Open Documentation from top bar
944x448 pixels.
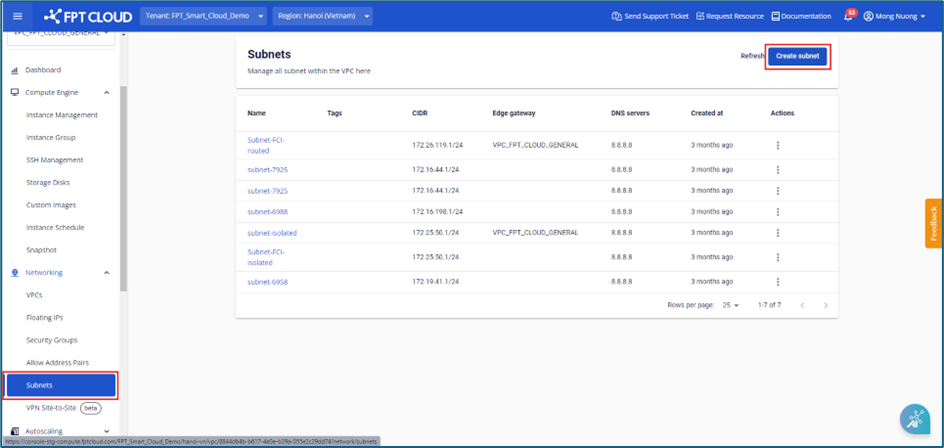pos(801,17)
